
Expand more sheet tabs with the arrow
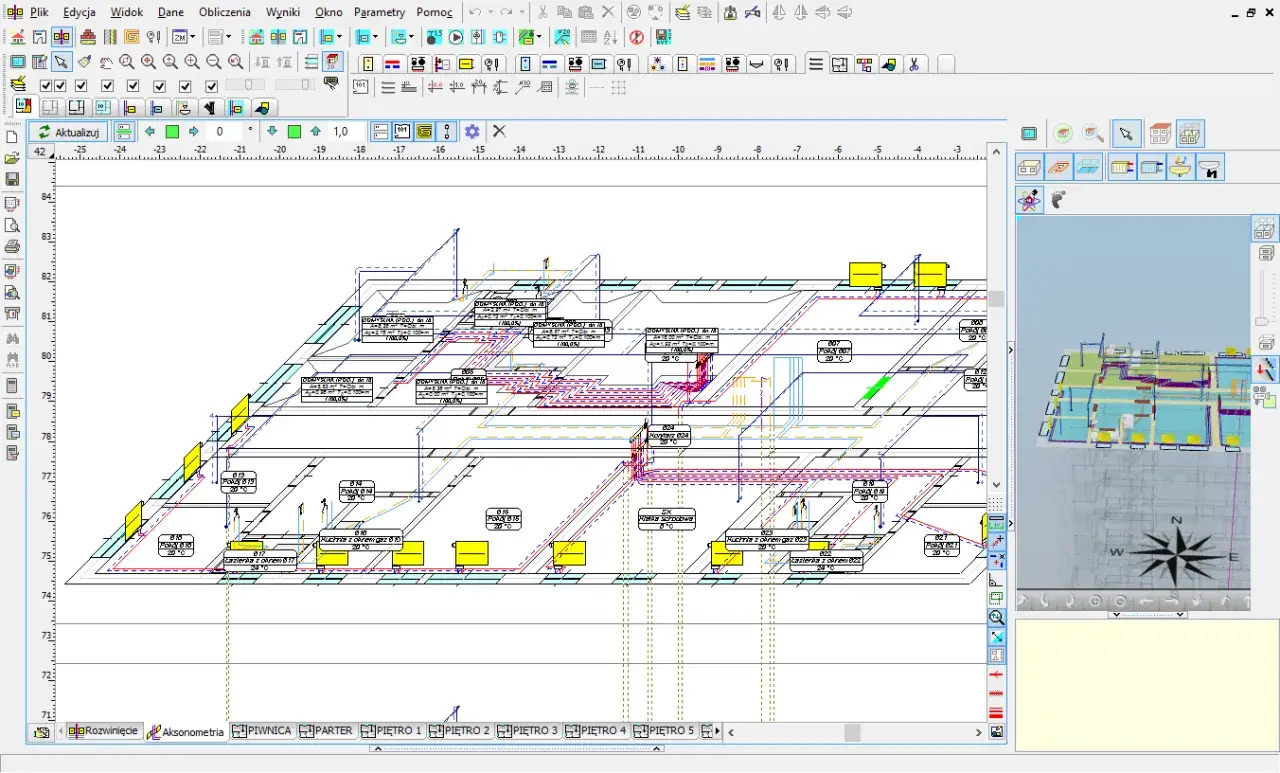pyautogui.click(x=716, y=732)
